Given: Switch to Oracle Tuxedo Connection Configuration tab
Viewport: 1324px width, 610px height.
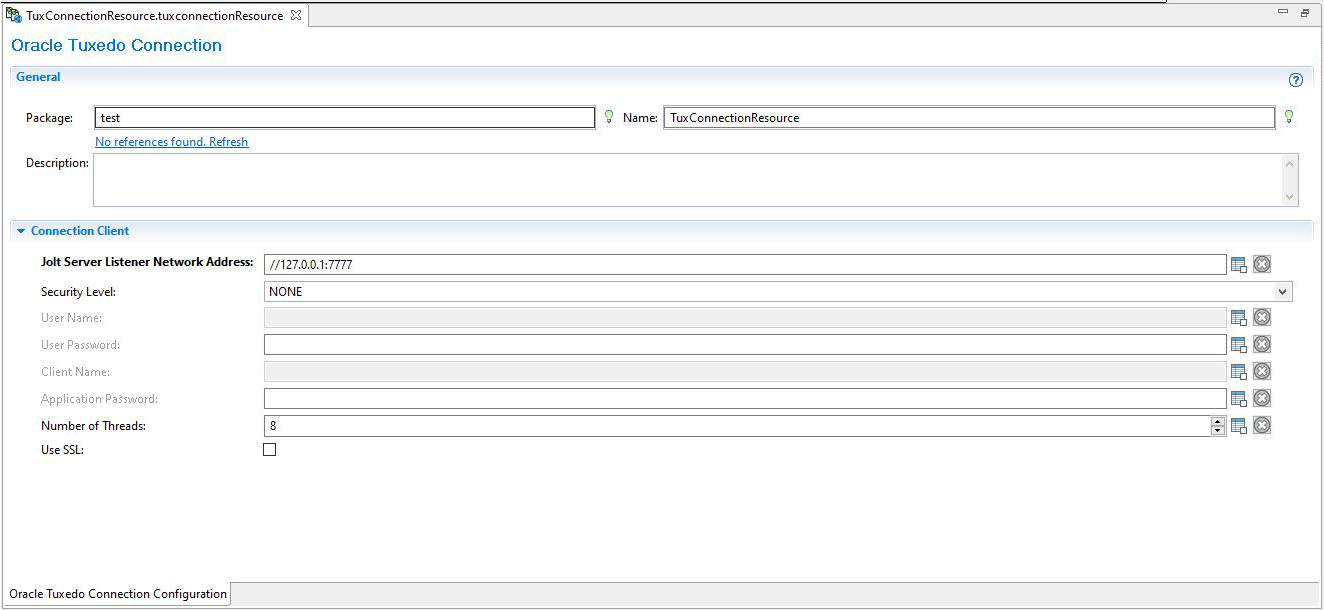Looking at the screenshot, I should pos(118,594).
